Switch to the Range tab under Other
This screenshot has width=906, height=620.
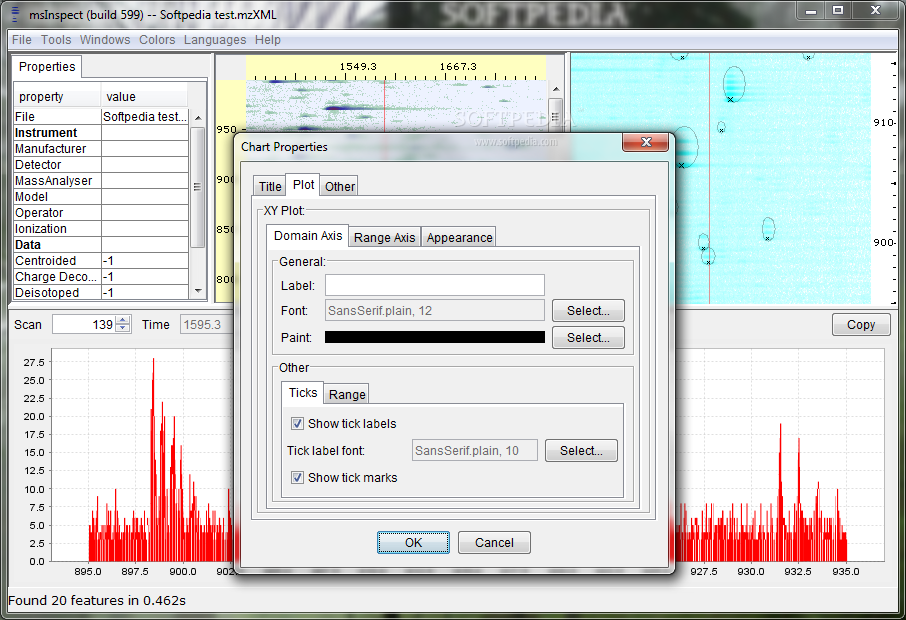click(347, 395)
